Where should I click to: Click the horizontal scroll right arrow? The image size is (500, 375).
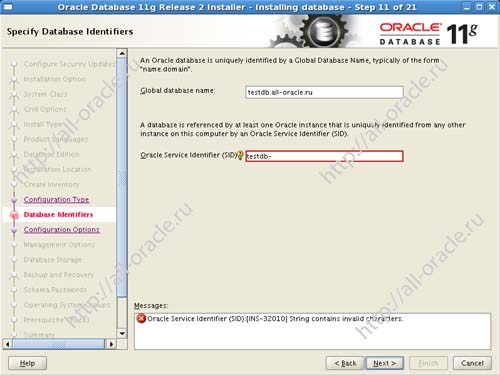coord(111,344)
